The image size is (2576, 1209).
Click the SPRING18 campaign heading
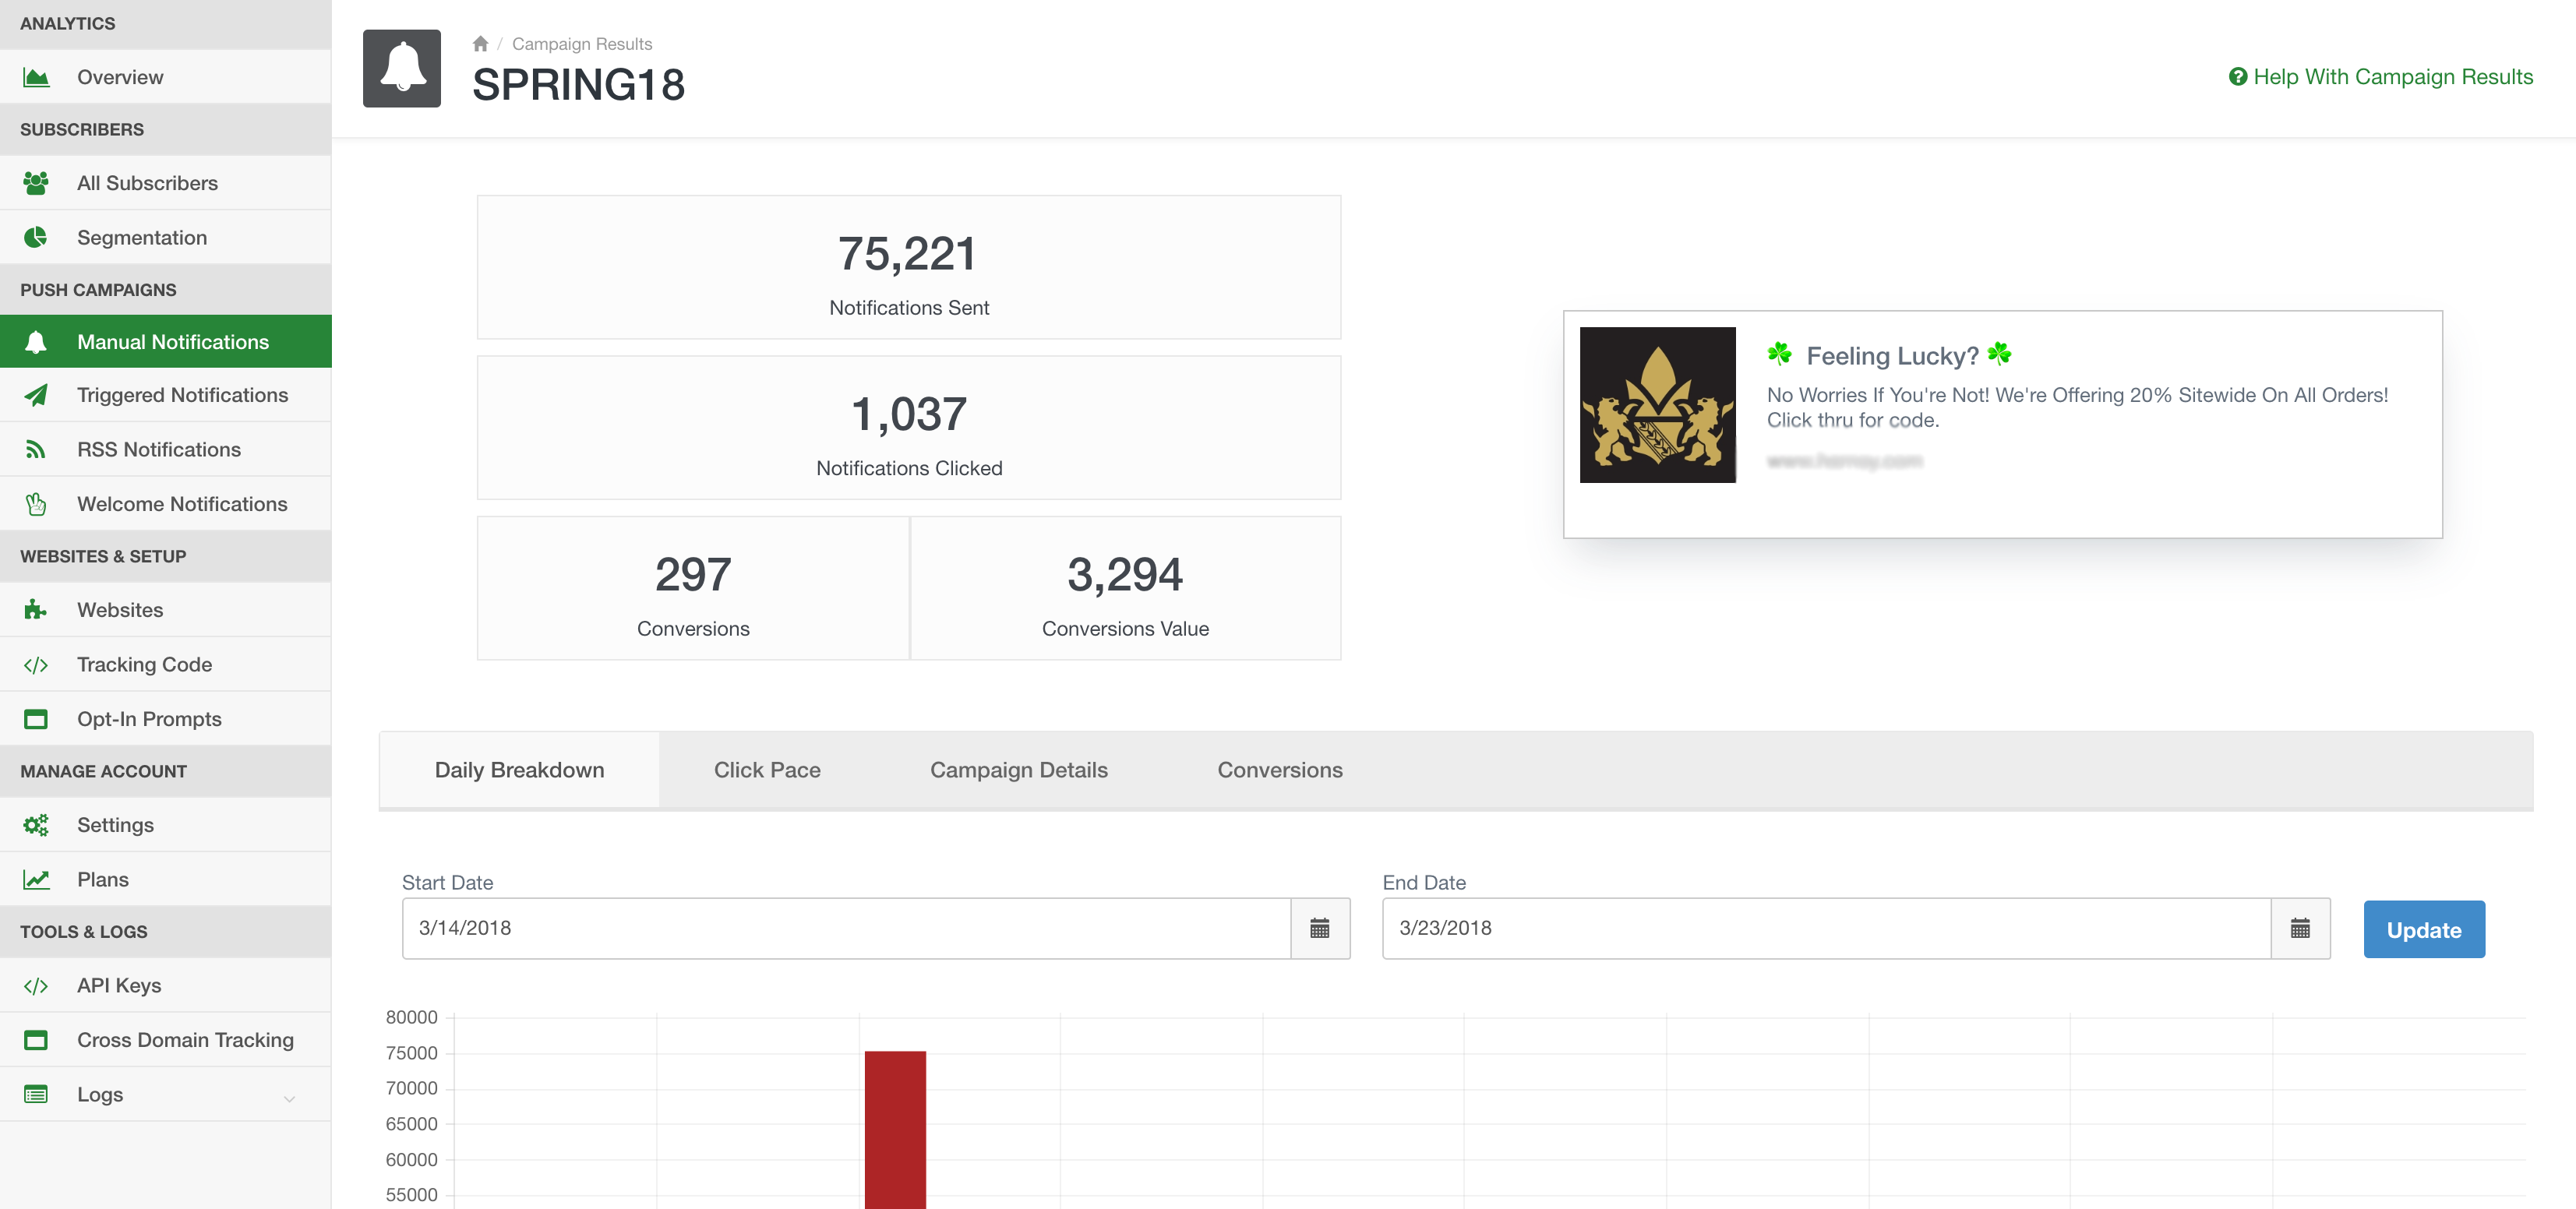pyautogui.click(x=578, y=84)
